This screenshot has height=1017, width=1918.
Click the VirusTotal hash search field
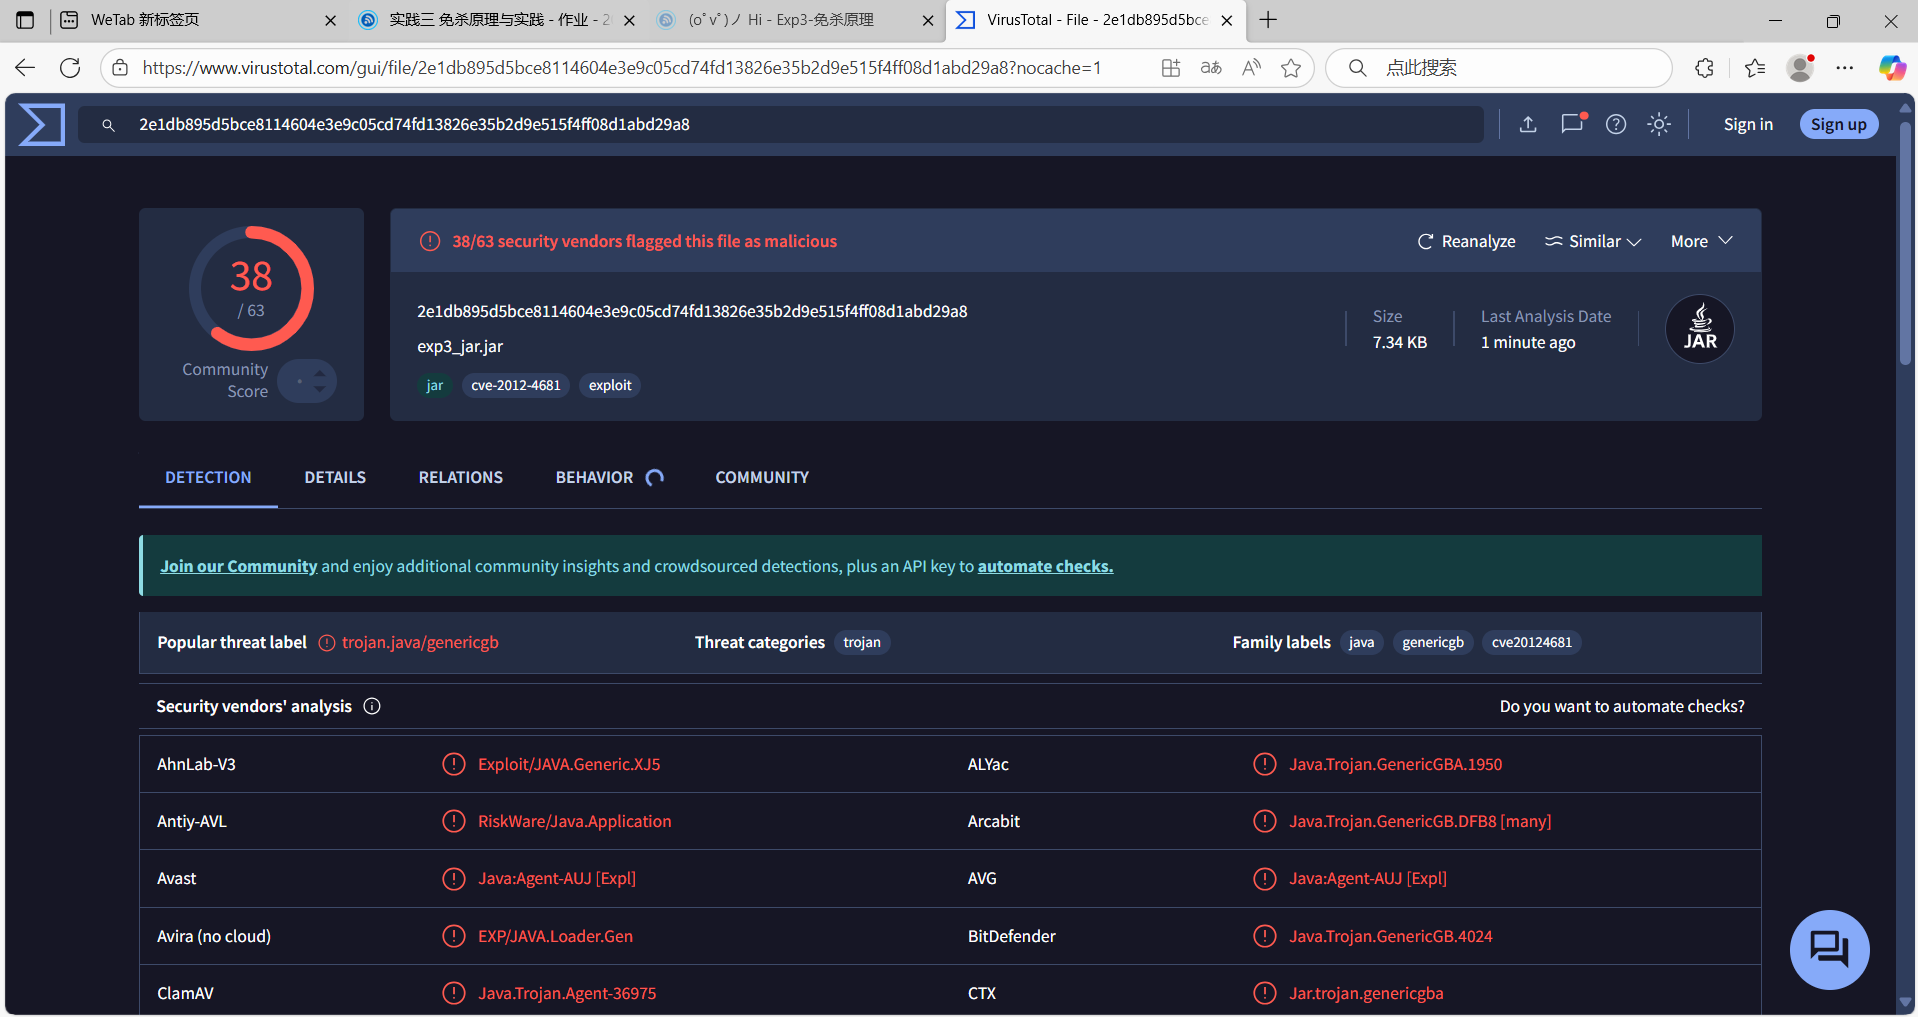pos(781,124)
